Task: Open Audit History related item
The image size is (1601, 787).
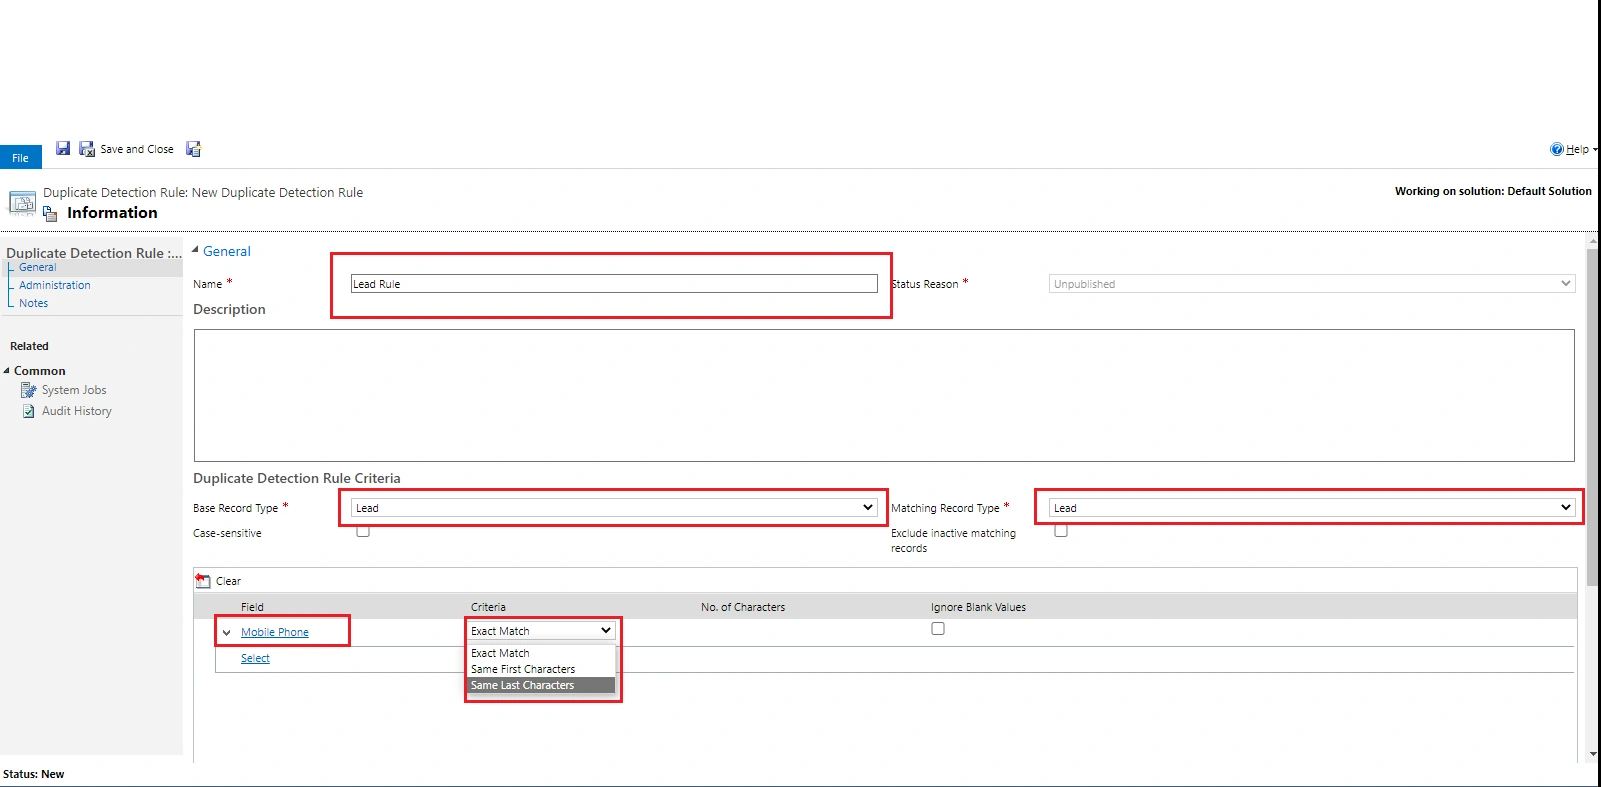Action: 77,411
